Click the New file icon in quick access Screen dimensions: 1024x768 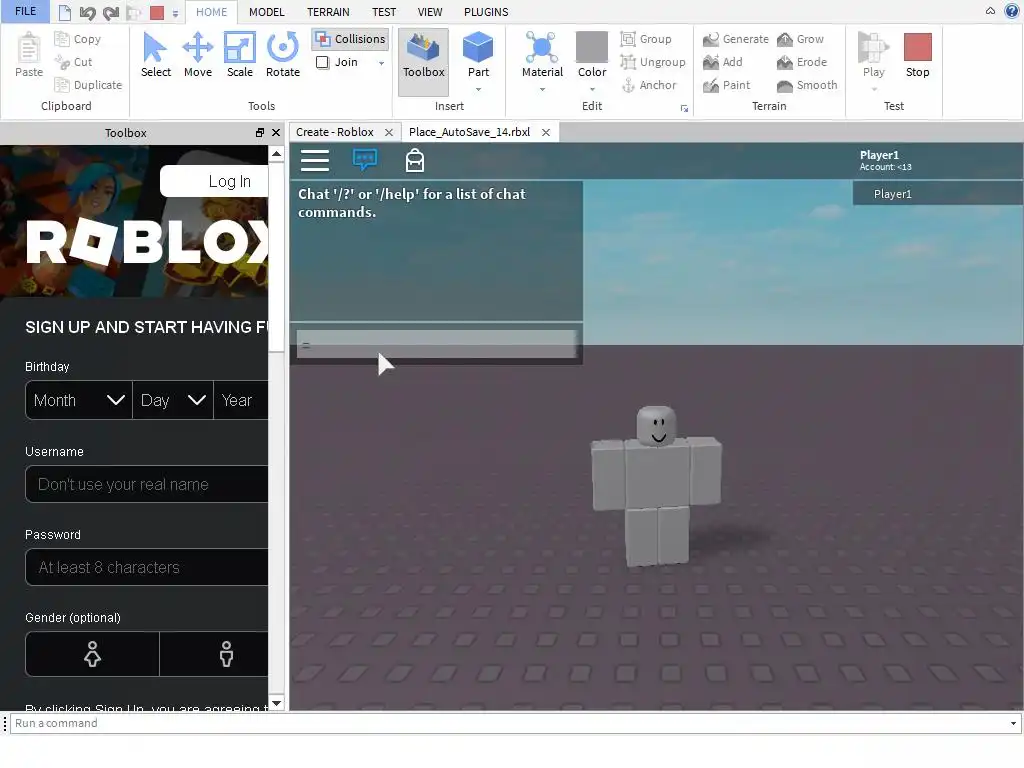pyautogui.click(x=65, y=12)
